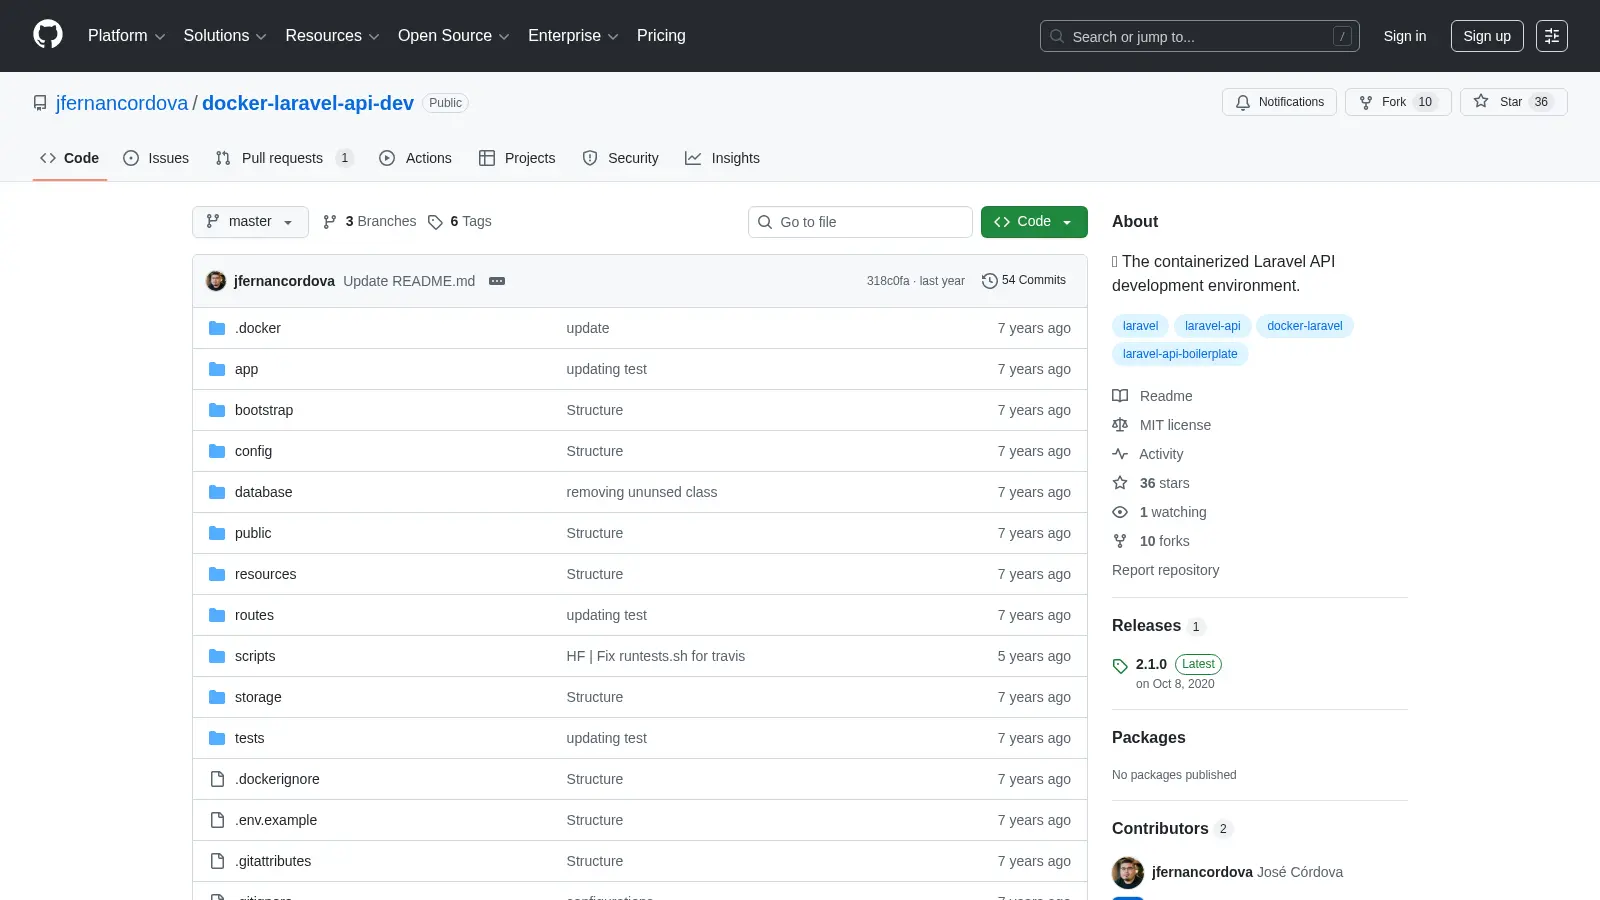Click the folder icon of .docker
Screen dimensions: 1600x900
[x=217, y=328]
